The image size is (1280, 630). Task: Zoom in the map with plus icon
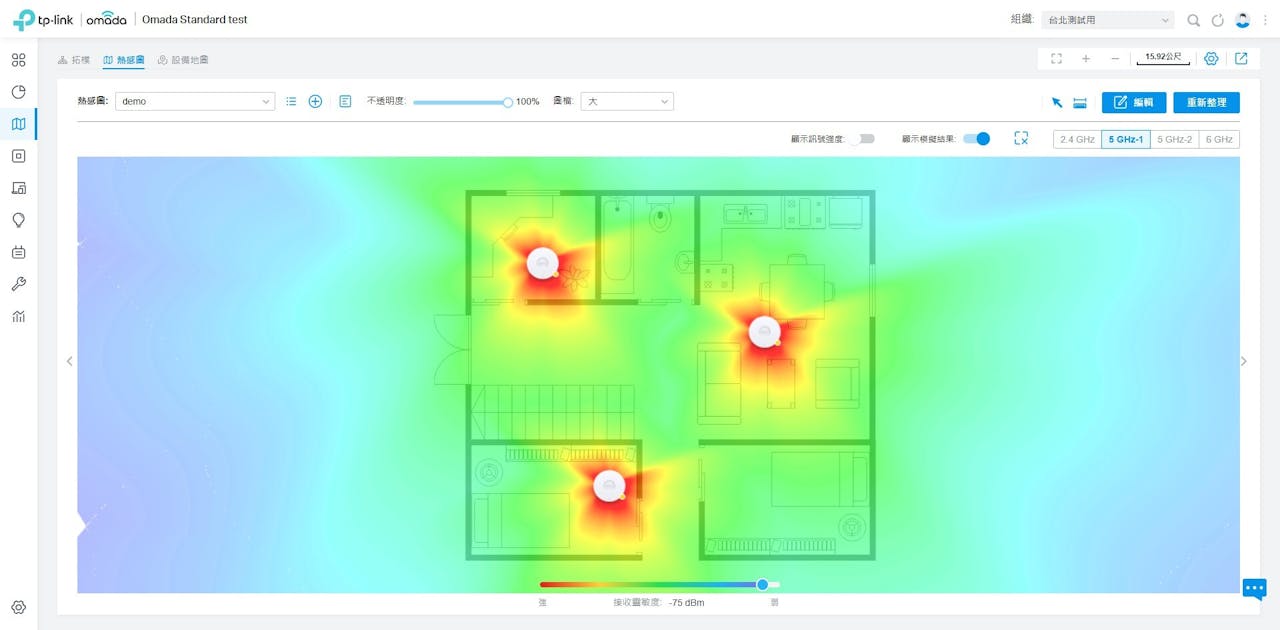tap(1086, 59)
